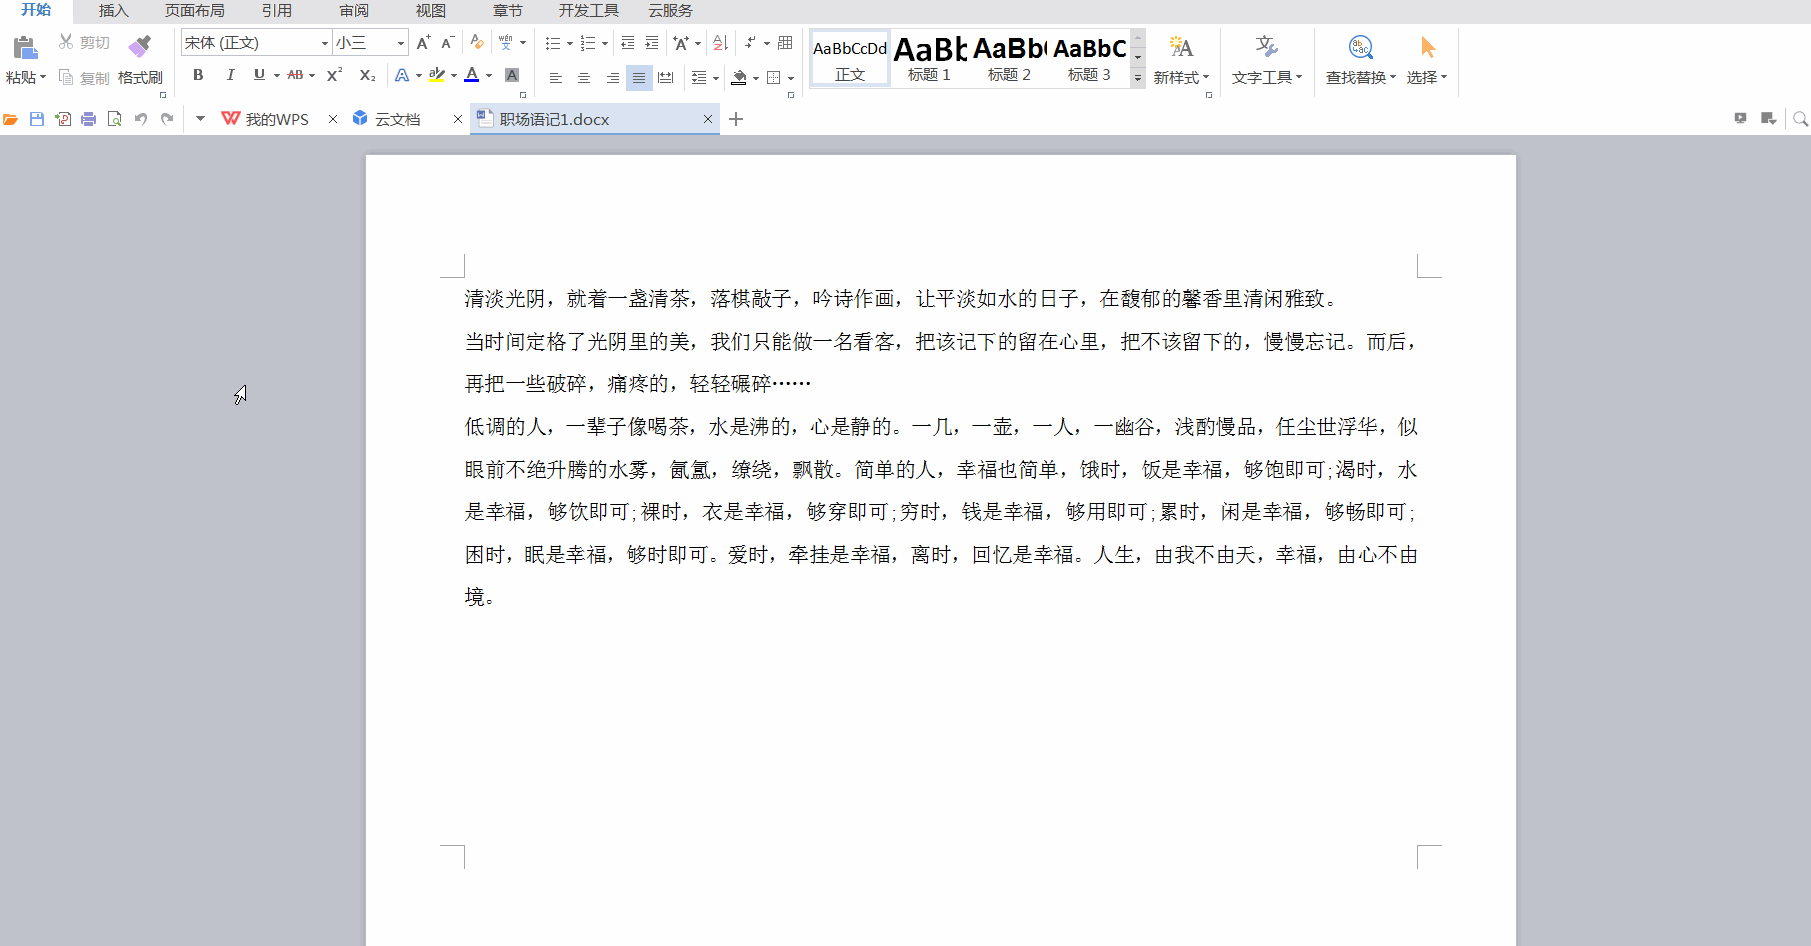1811x946 pixels.
Task: Click the red font color A swatch
Action: coord(472,75)
